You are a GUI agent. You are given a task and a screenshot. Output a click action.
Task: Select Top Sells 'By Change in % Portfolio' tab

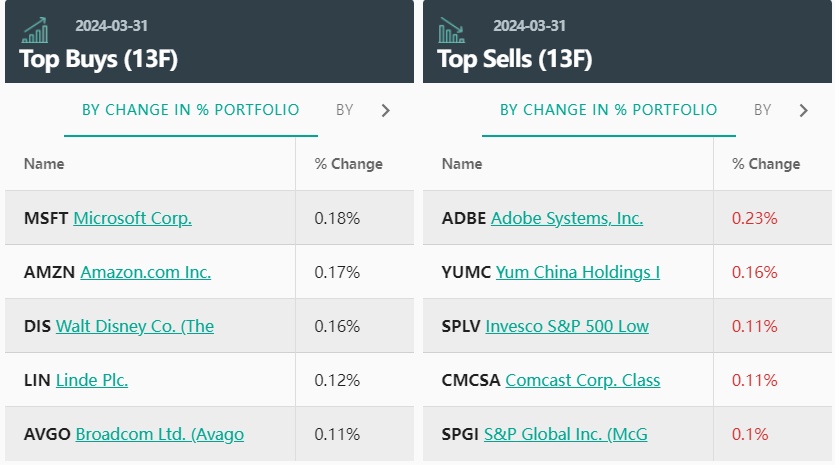608,110
